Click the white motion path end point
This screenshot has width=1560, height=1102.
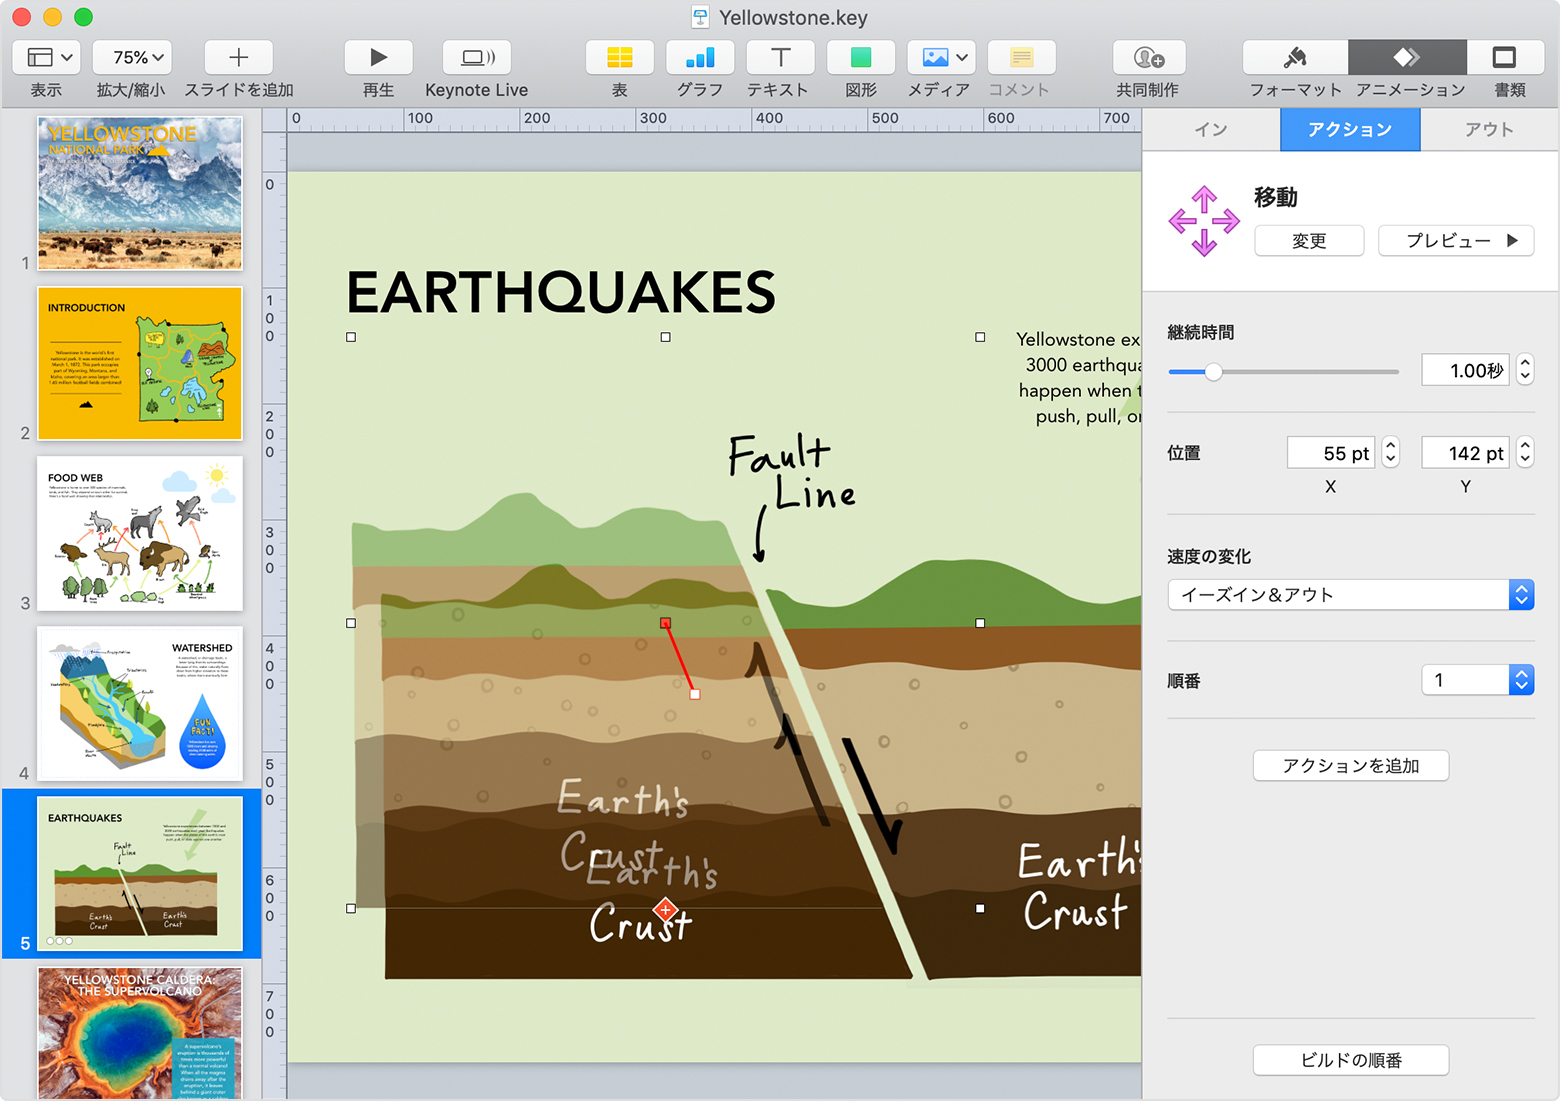(x=695, y=694)
